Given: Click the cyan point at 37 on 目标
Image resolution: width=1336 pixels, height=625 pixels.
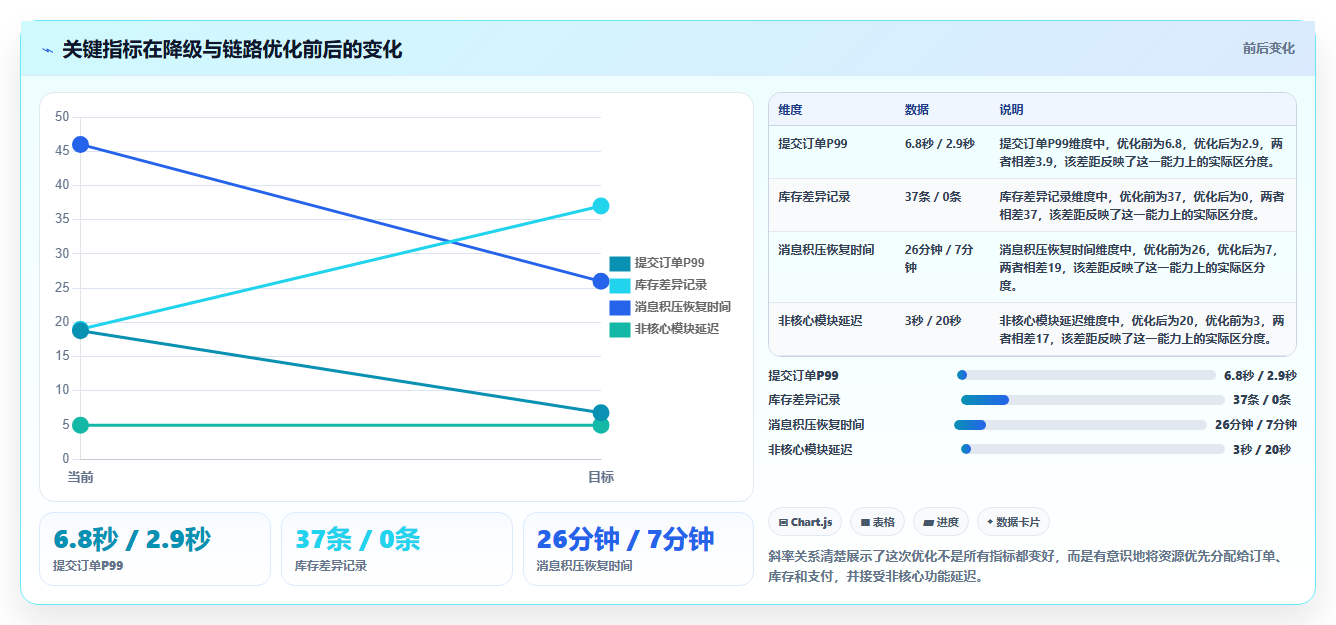Looking at the screenshot, I should pyautogui.click(x=601, y=206).
